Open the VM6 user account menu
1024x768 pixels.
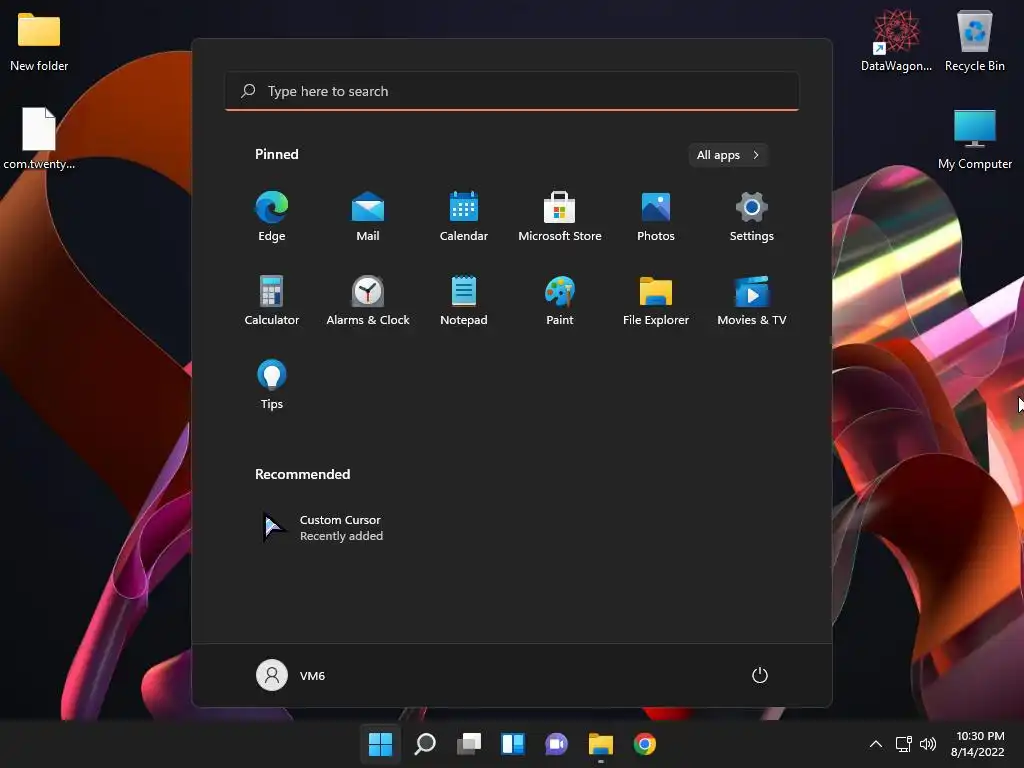tap(291, 675)
